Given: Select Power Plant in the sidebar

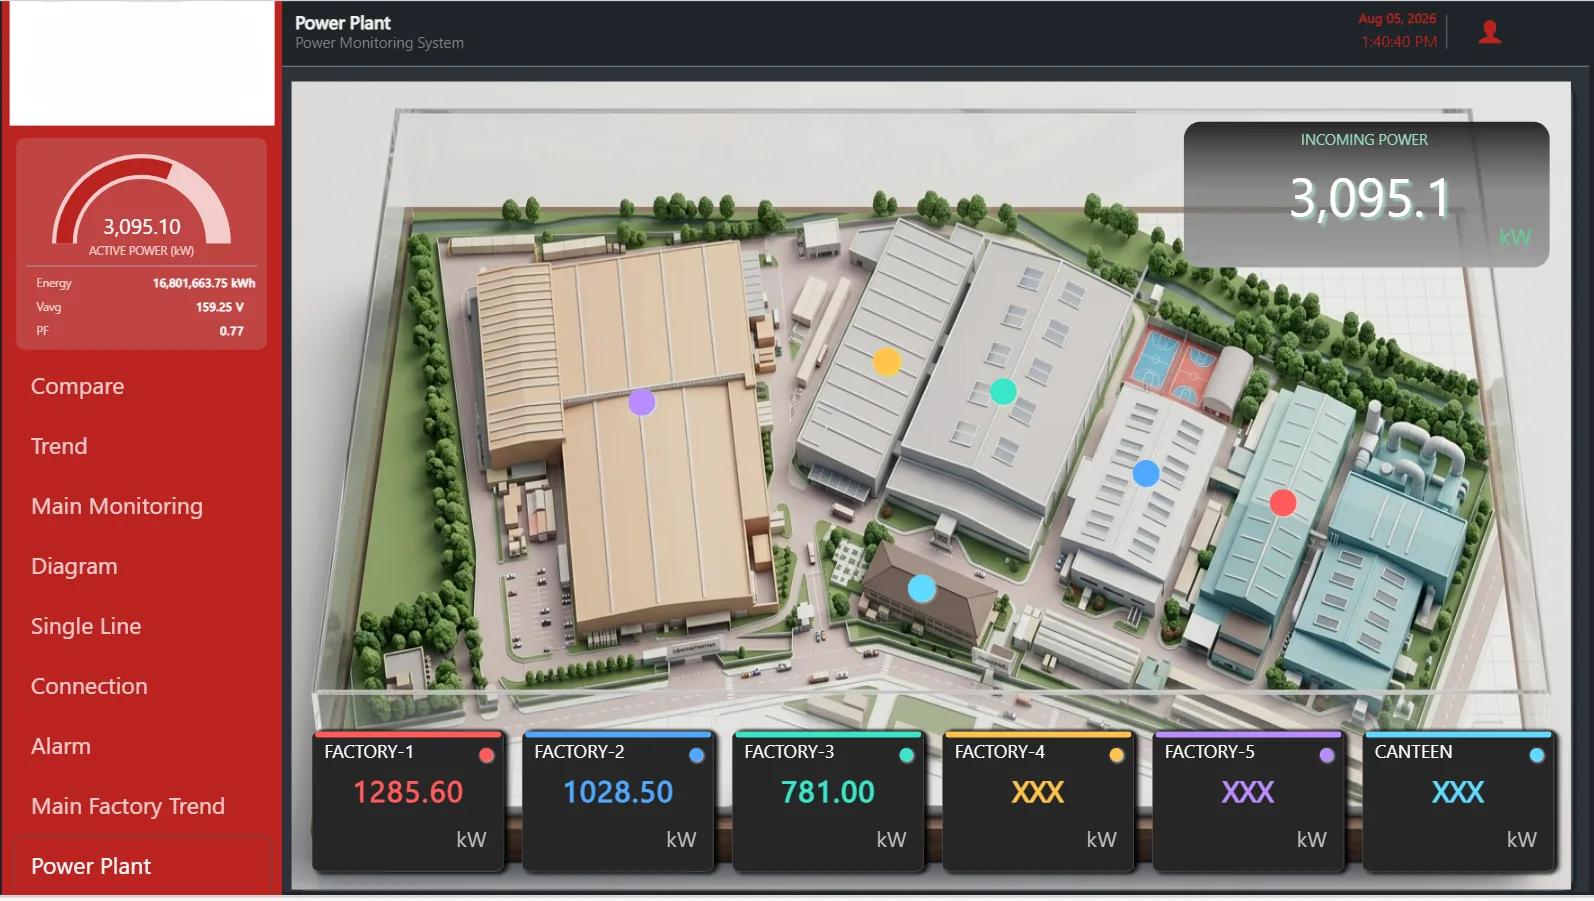Looking at the screenshot, I should (x=91, y=866).
